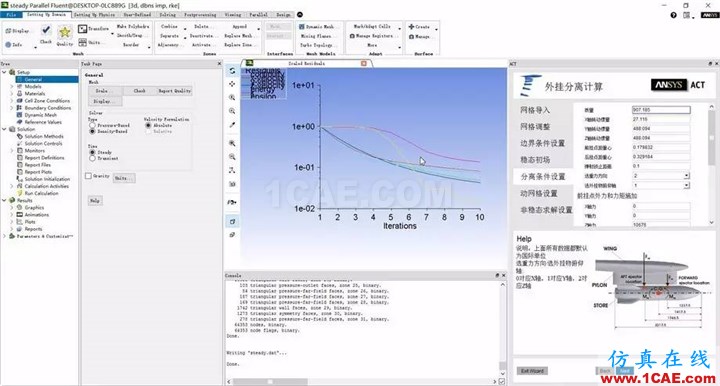
Task: Expand the Monitors tree node
Action: (12, 151)
